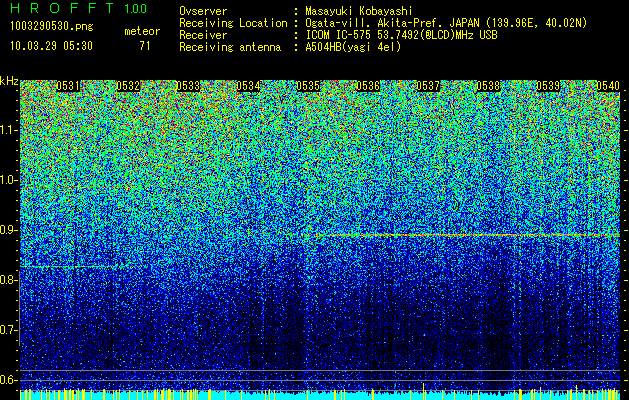
Task: Click the Receiving Location value text
Action: 446,23
